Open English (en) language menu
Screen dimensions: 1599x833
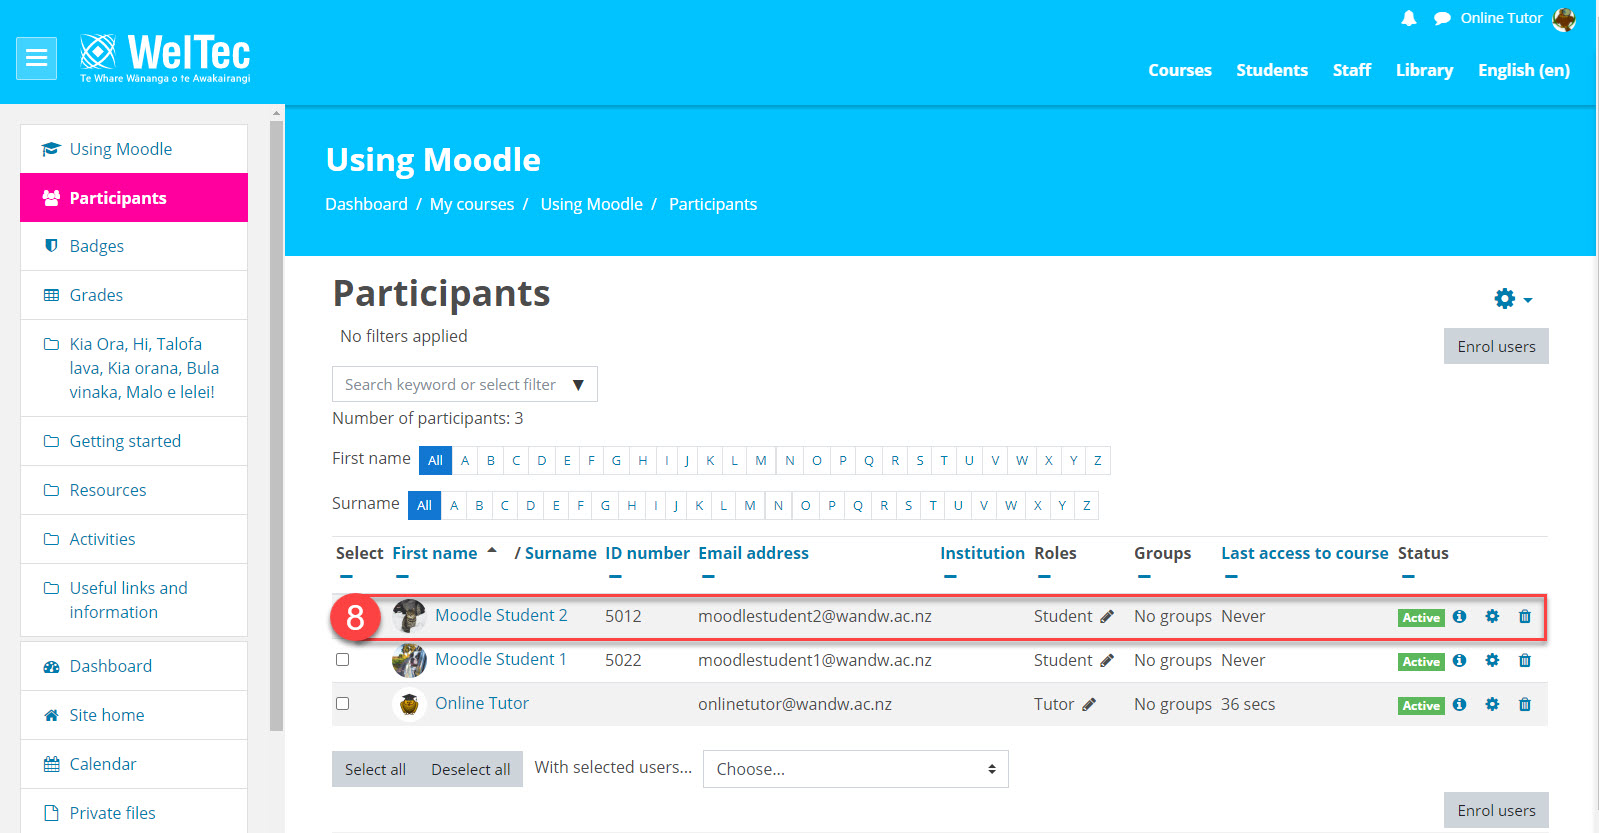pyautogui.click(x=1524, y=70)
